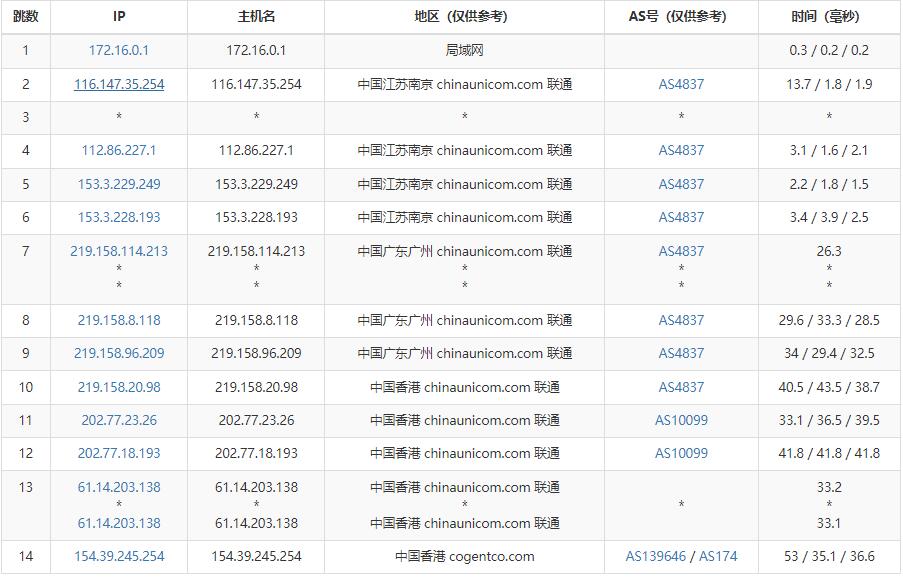Click AS4837 link in hop 2 row

tap(681, 84)
